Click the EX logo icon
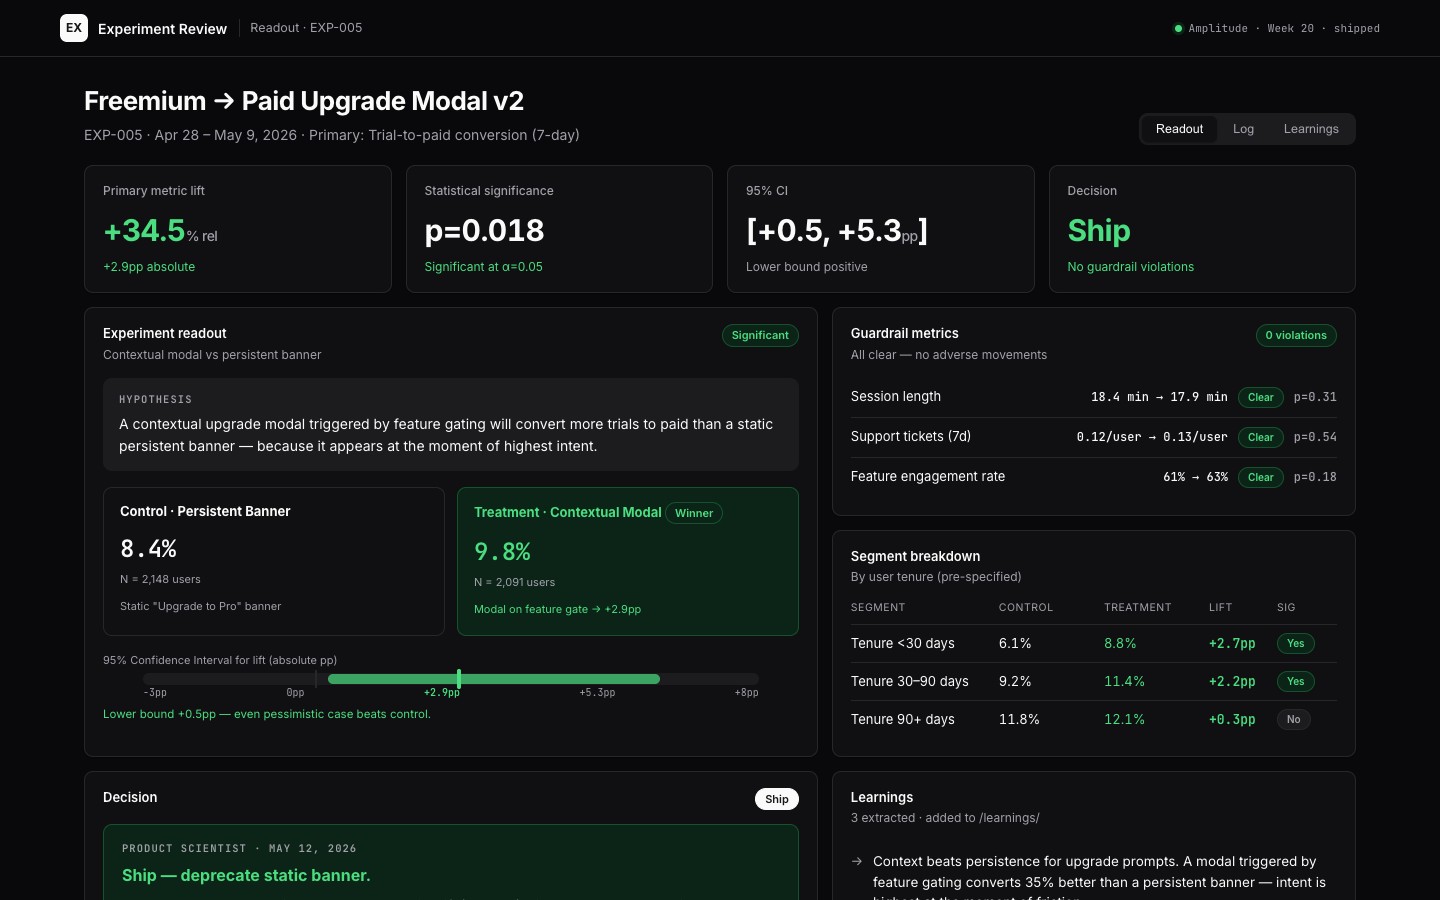This screenshot has height=900, width=1440. click(74, 28)
